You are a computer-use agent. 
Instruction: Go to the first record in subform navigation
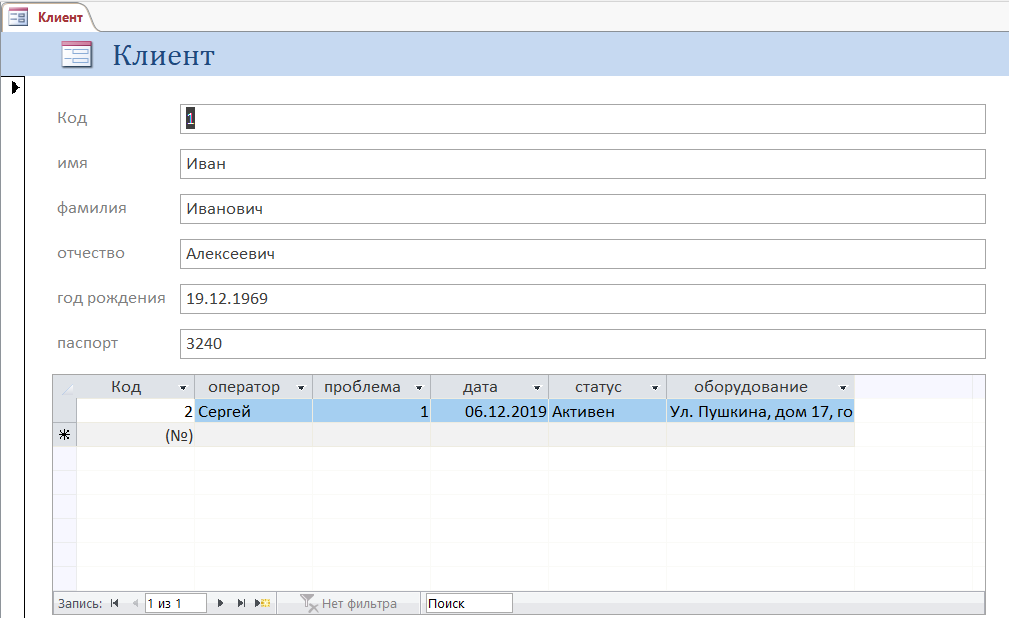tap(115, 603)
